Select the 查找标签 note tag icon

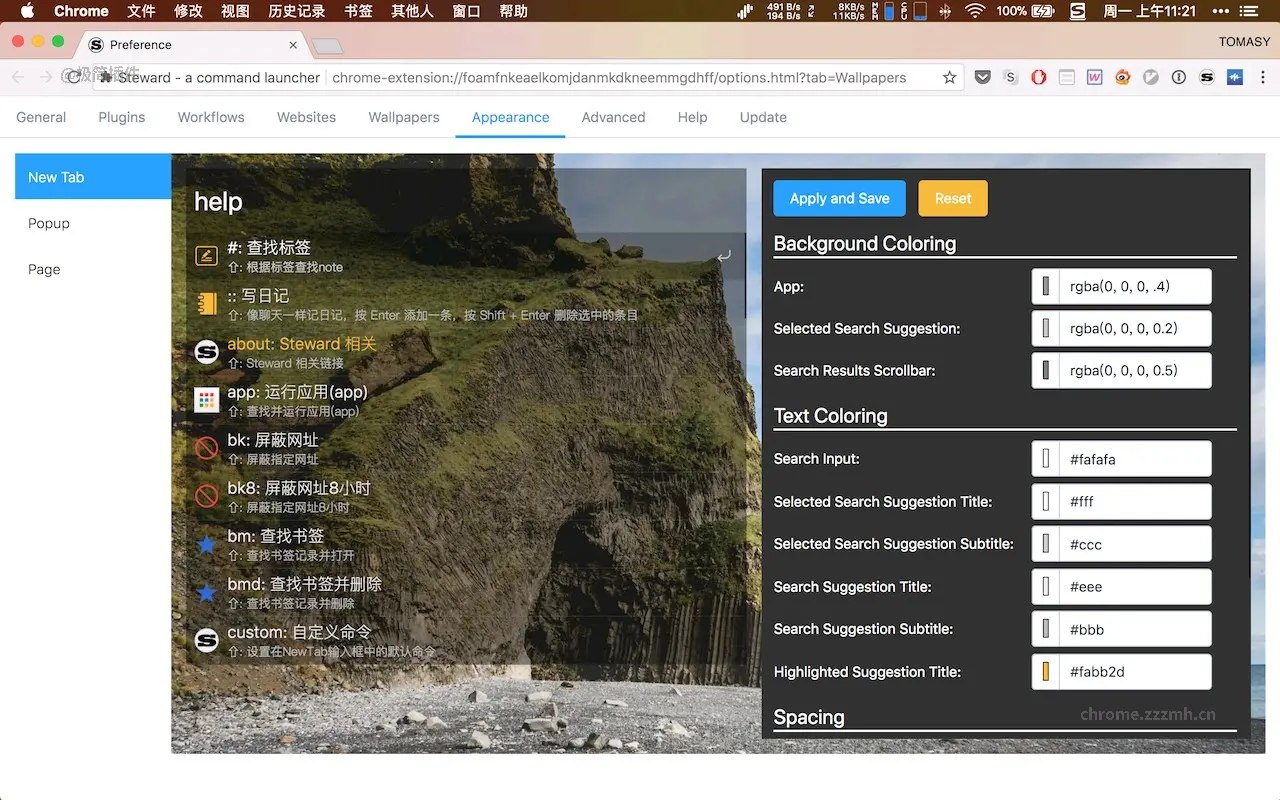click(x=206, y=256)
